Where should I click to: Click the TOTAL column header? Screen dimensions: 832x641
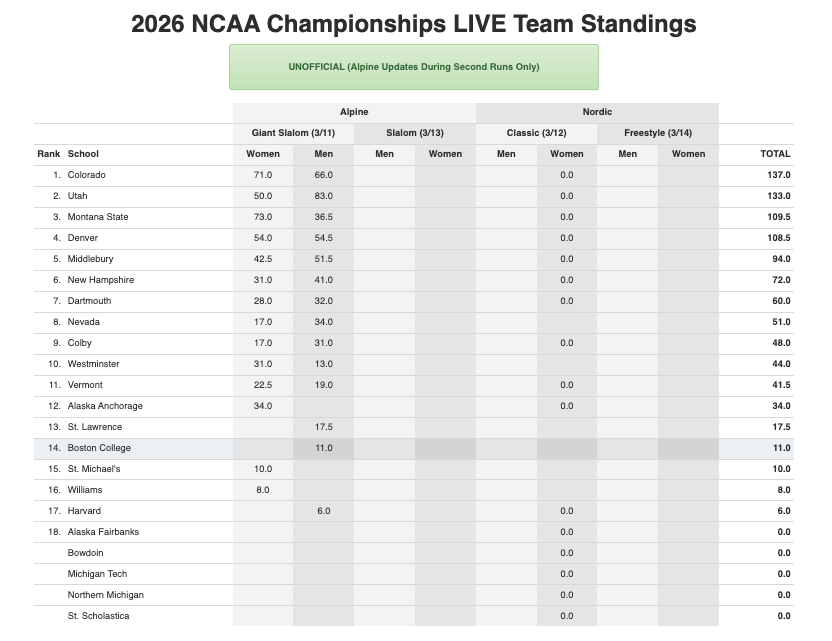(775, 154)
